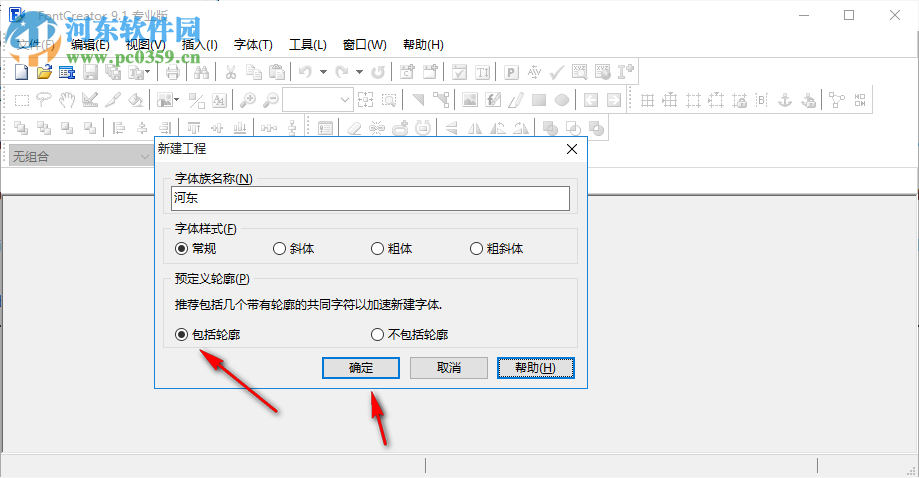Click the next glyph right arrow icon
The image size is (919, 478).
coord(614,100)
